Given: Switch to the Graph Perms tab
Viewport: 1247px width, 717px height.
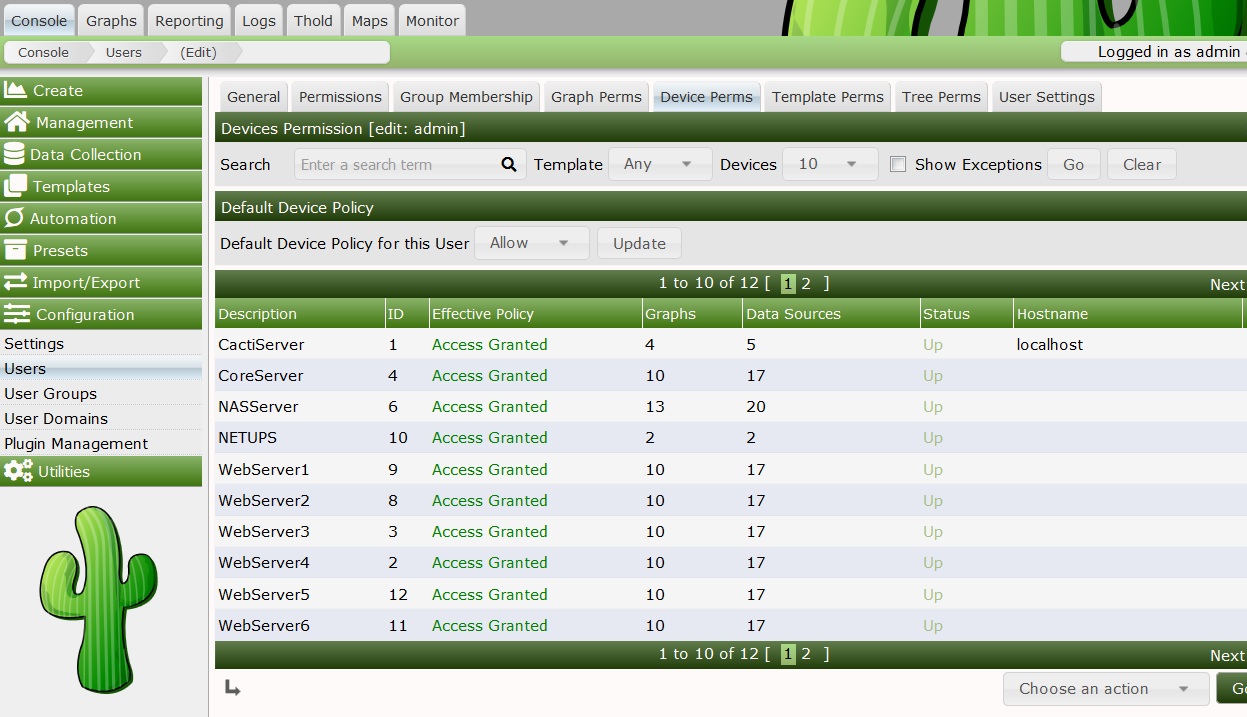Looking at the screenshot, I should pos(596,97).
